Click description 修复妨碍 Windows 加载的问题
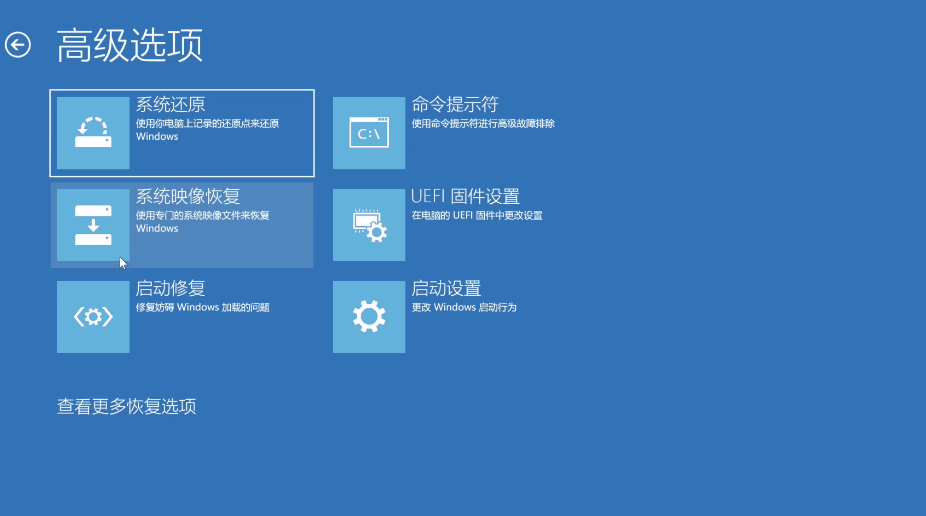 tap(203, 308)
